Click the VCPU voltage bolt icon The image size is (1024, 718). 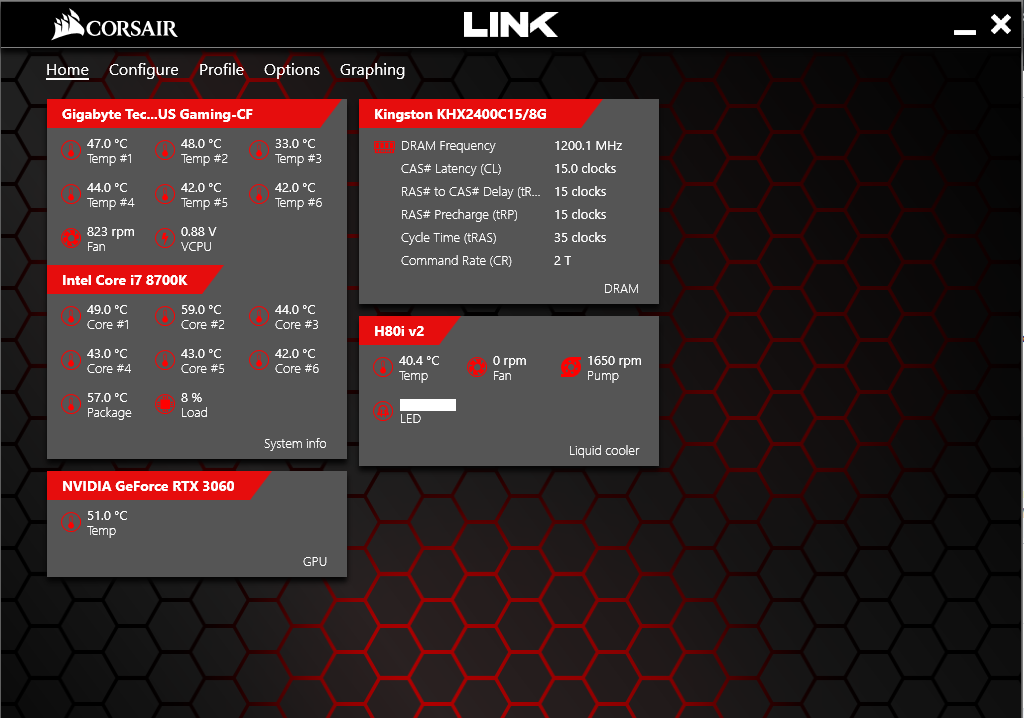(x=165, y=238)
